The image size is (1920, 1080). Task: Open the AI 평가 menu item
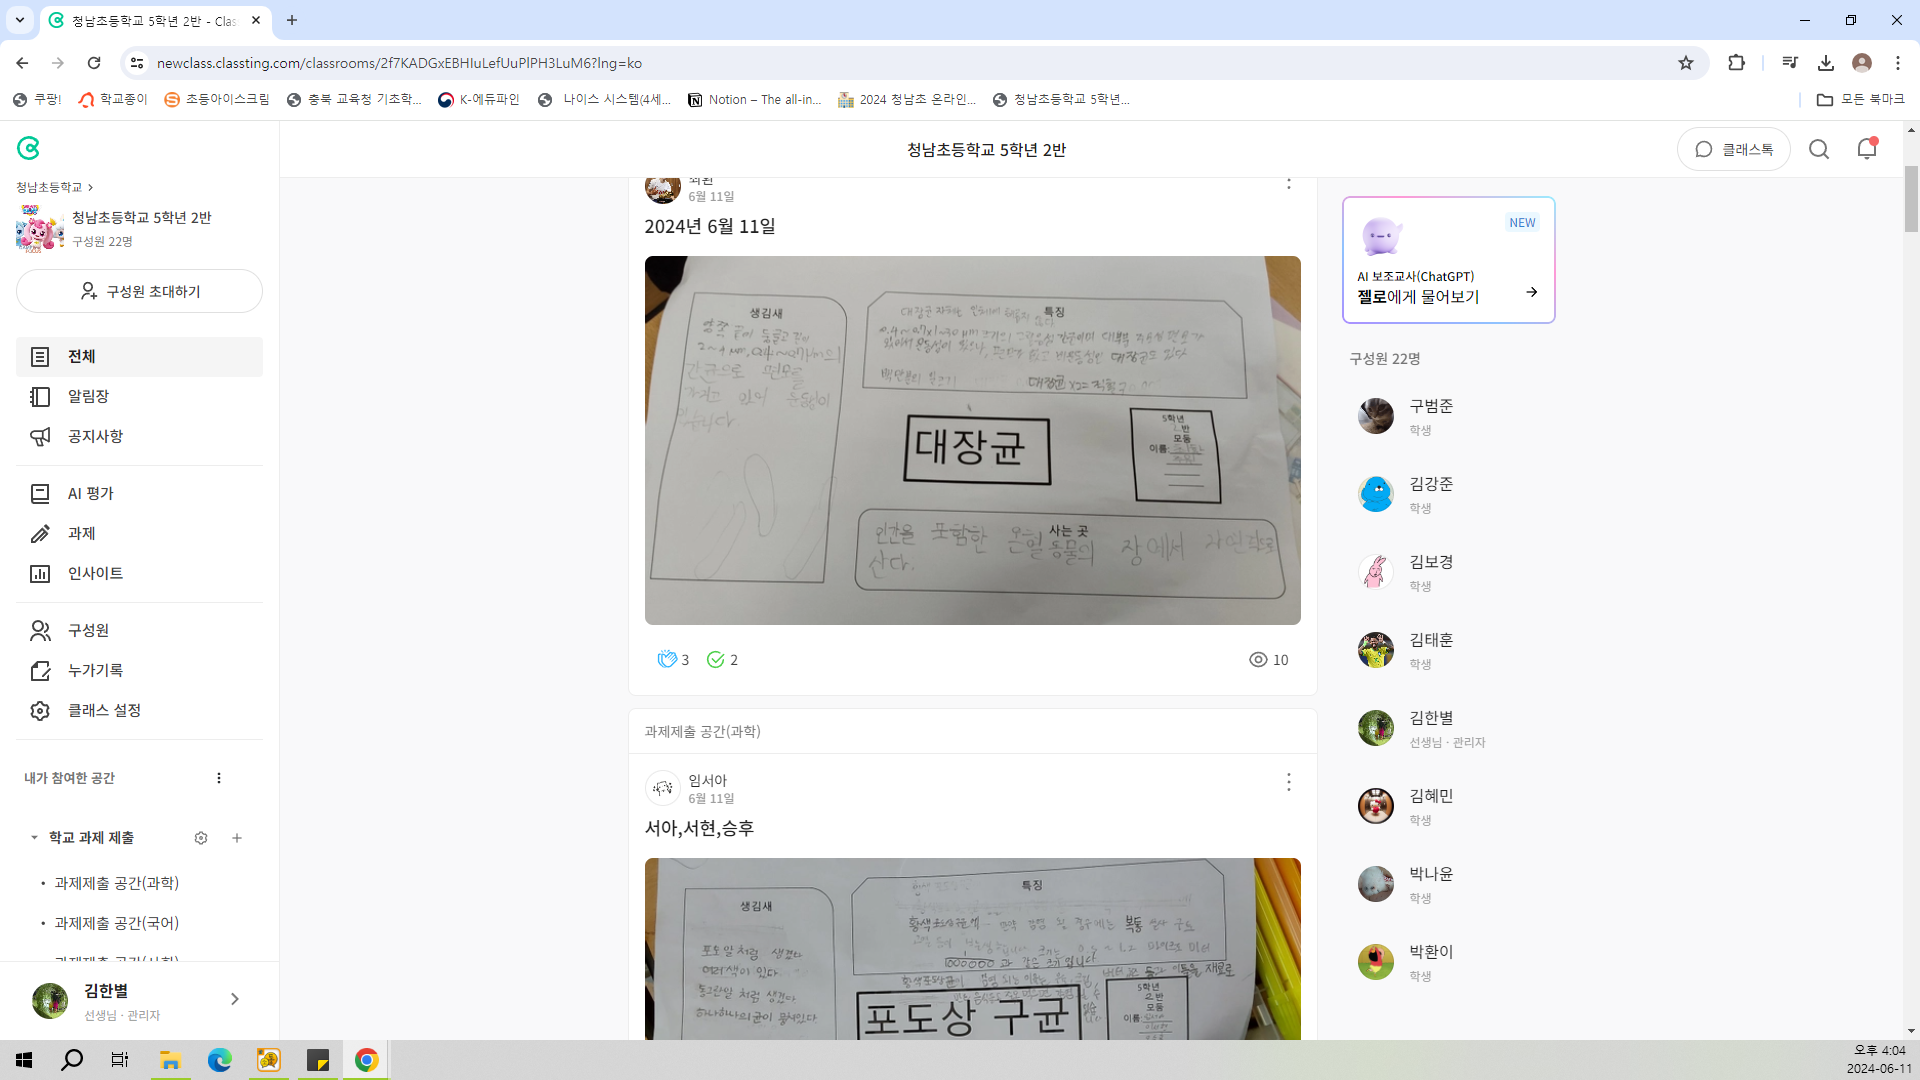click(x=139, y=494)
